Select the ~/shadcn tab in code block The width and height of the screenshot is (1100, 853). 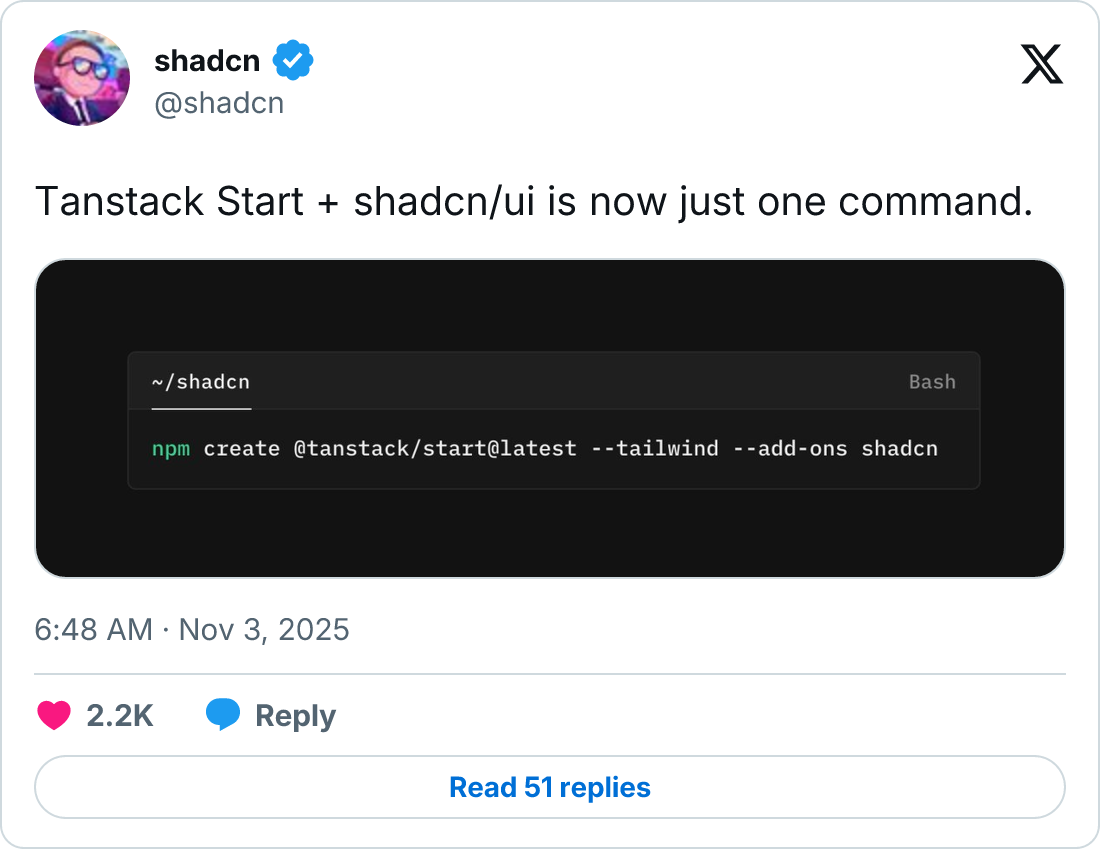point(201,382)
